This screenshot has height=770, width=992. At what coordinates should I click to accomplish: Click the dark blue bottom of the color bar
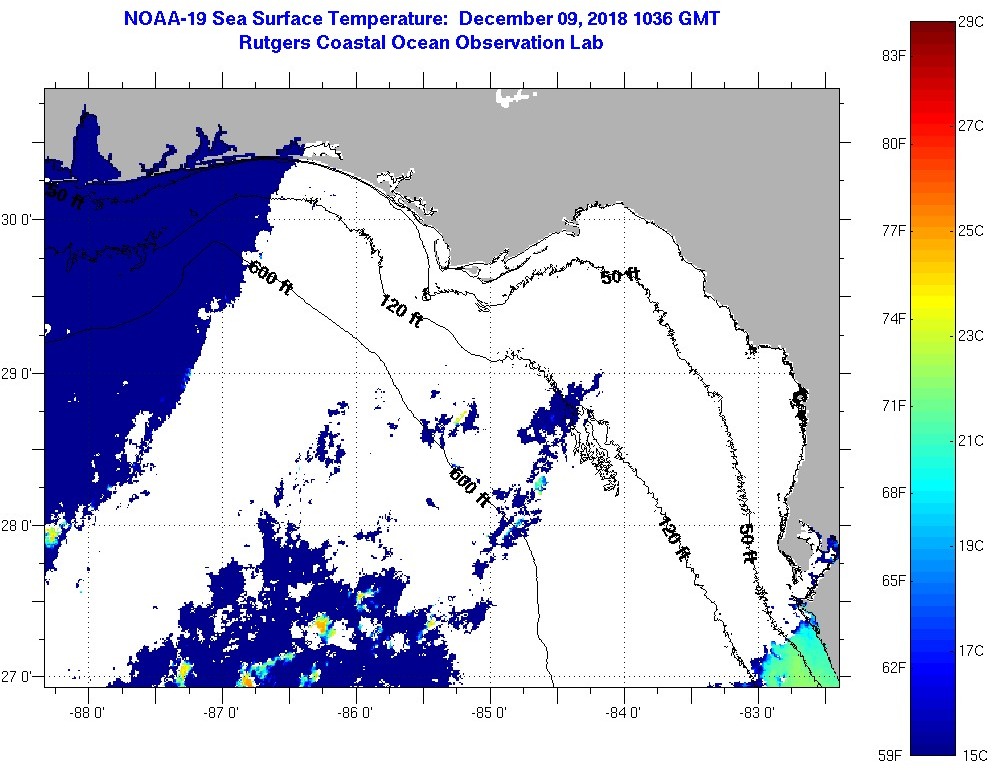point(931,745)
